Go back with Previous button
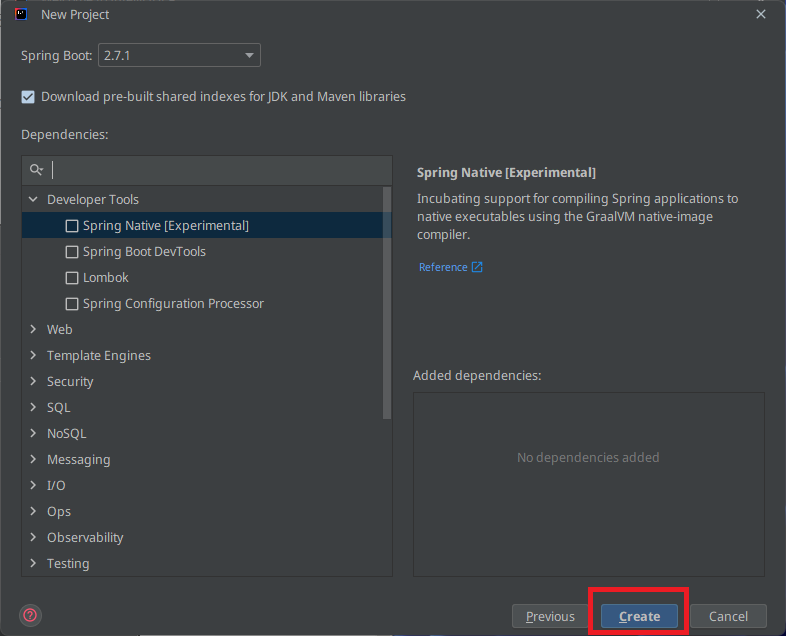 [550, 616]
